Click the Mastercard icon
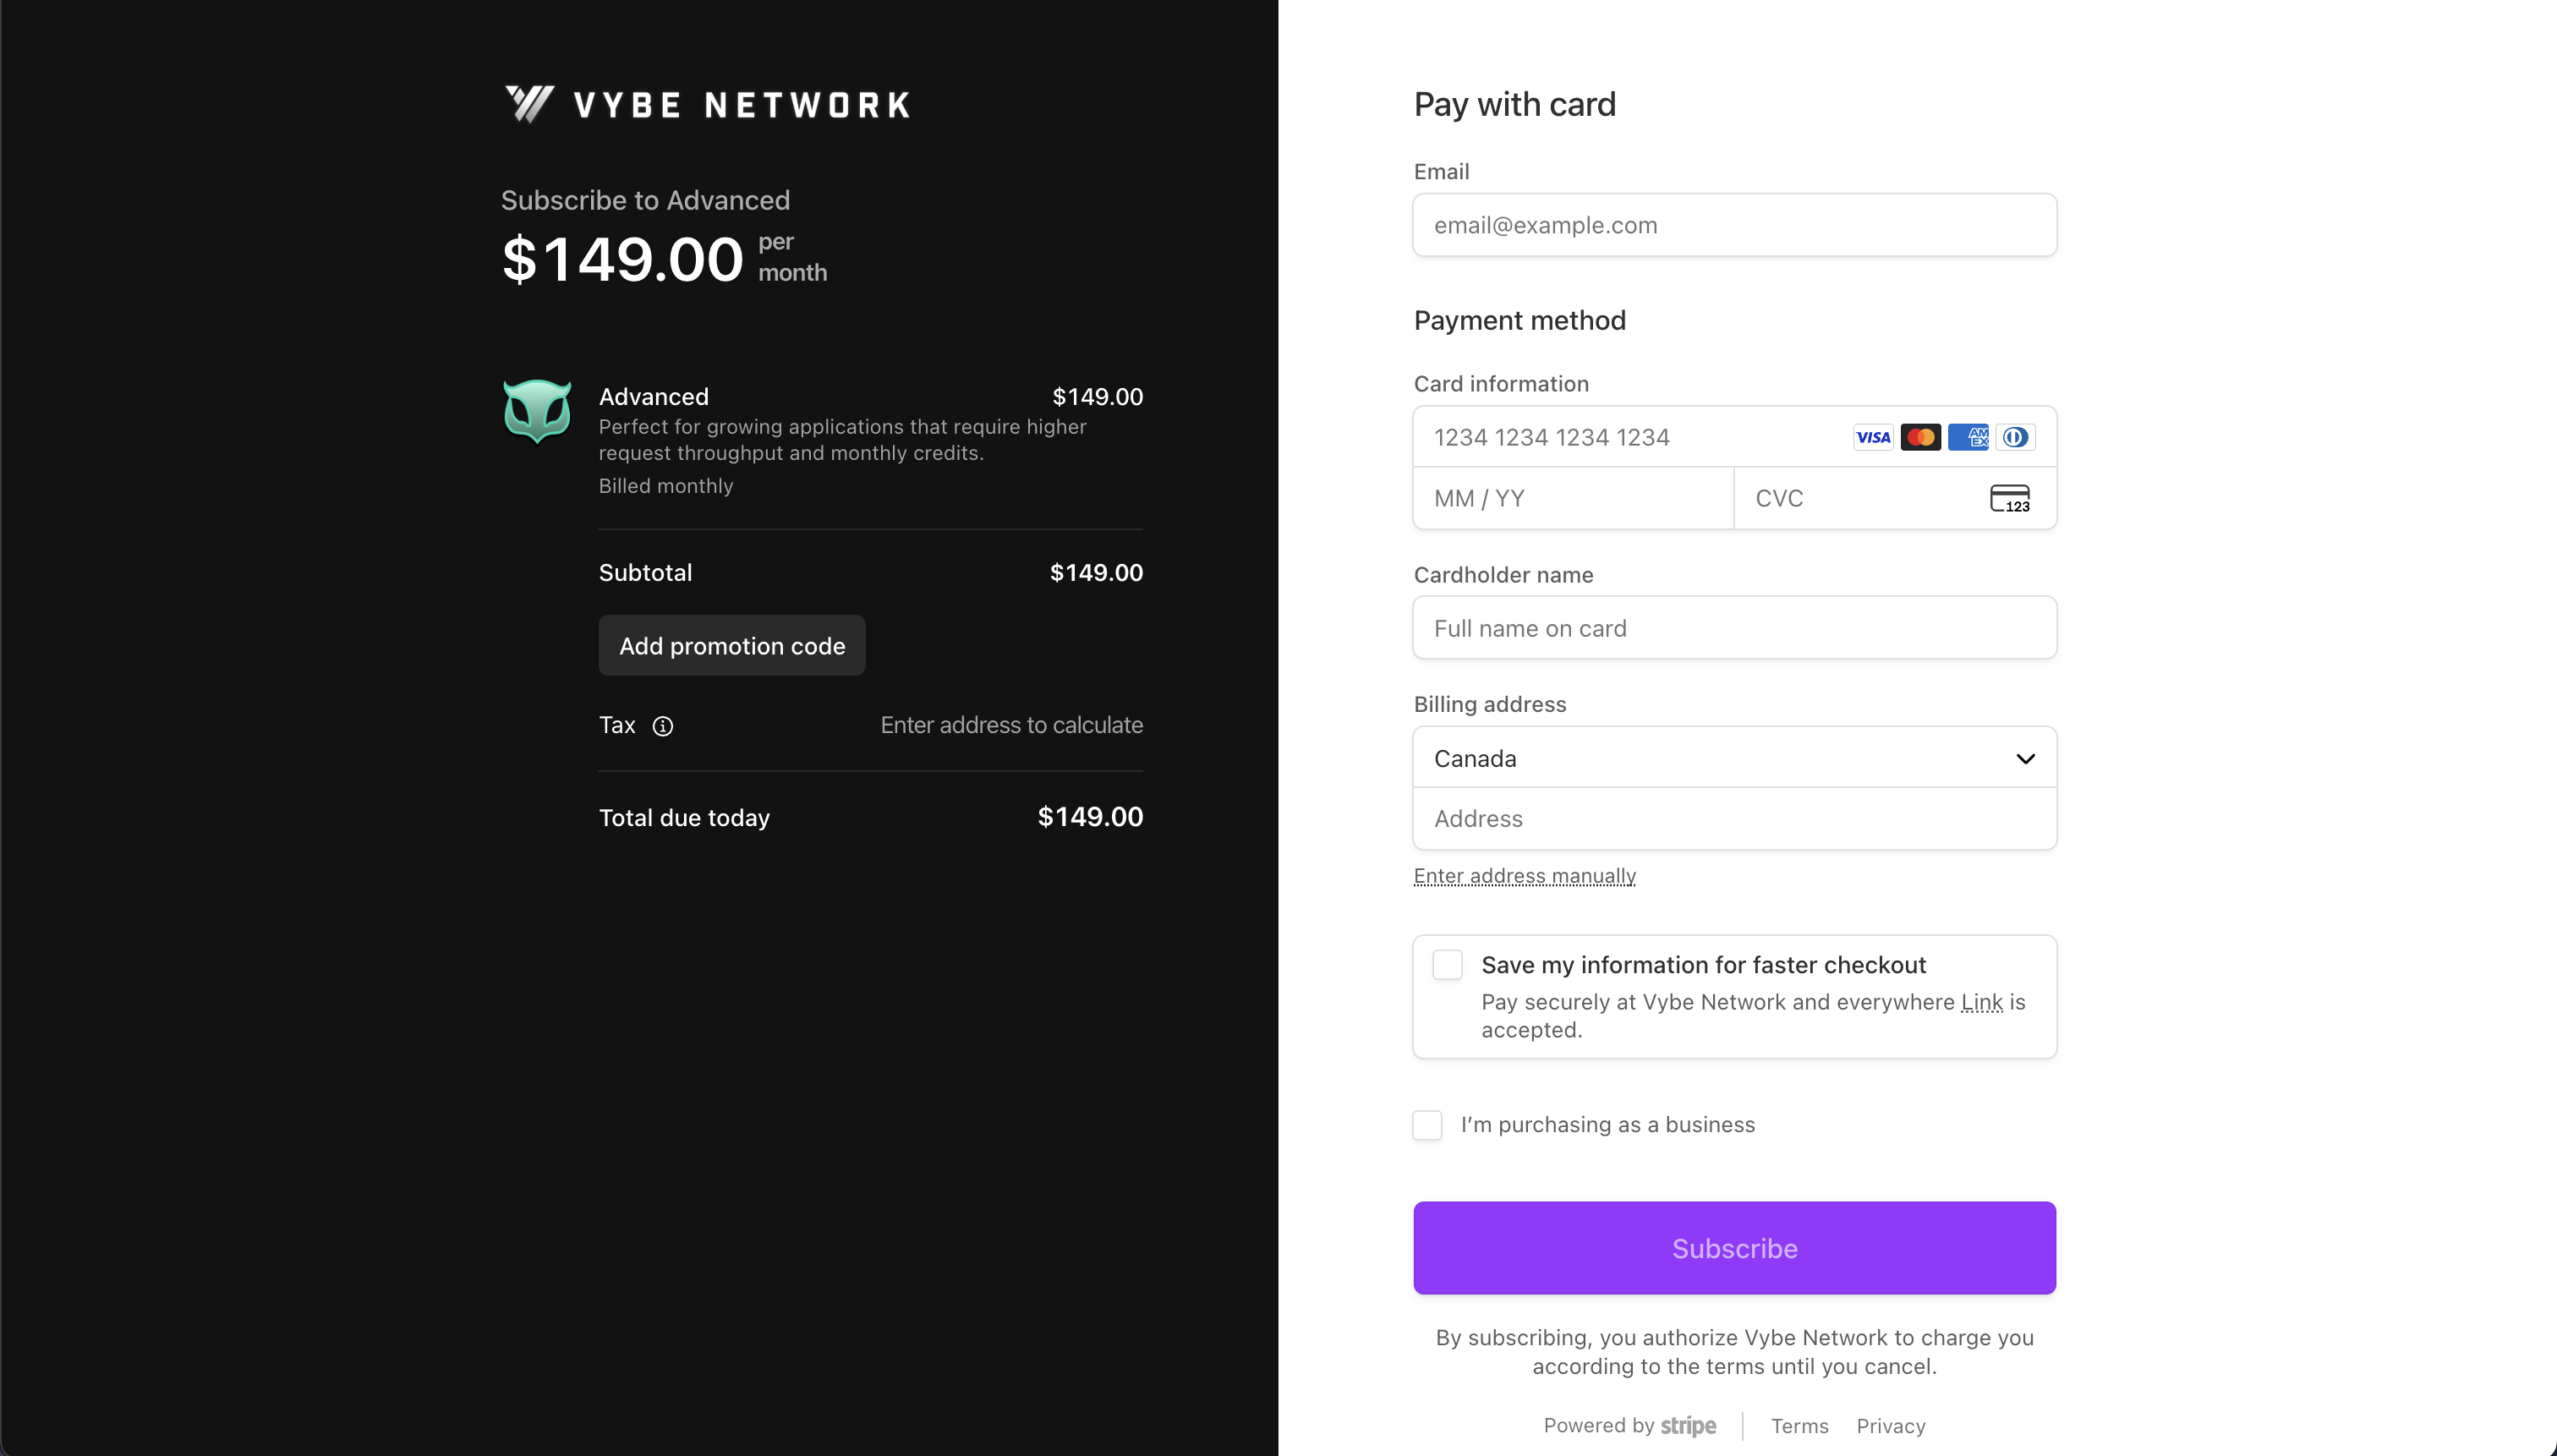2557x1456 pixels. (x=1920, y=437)
